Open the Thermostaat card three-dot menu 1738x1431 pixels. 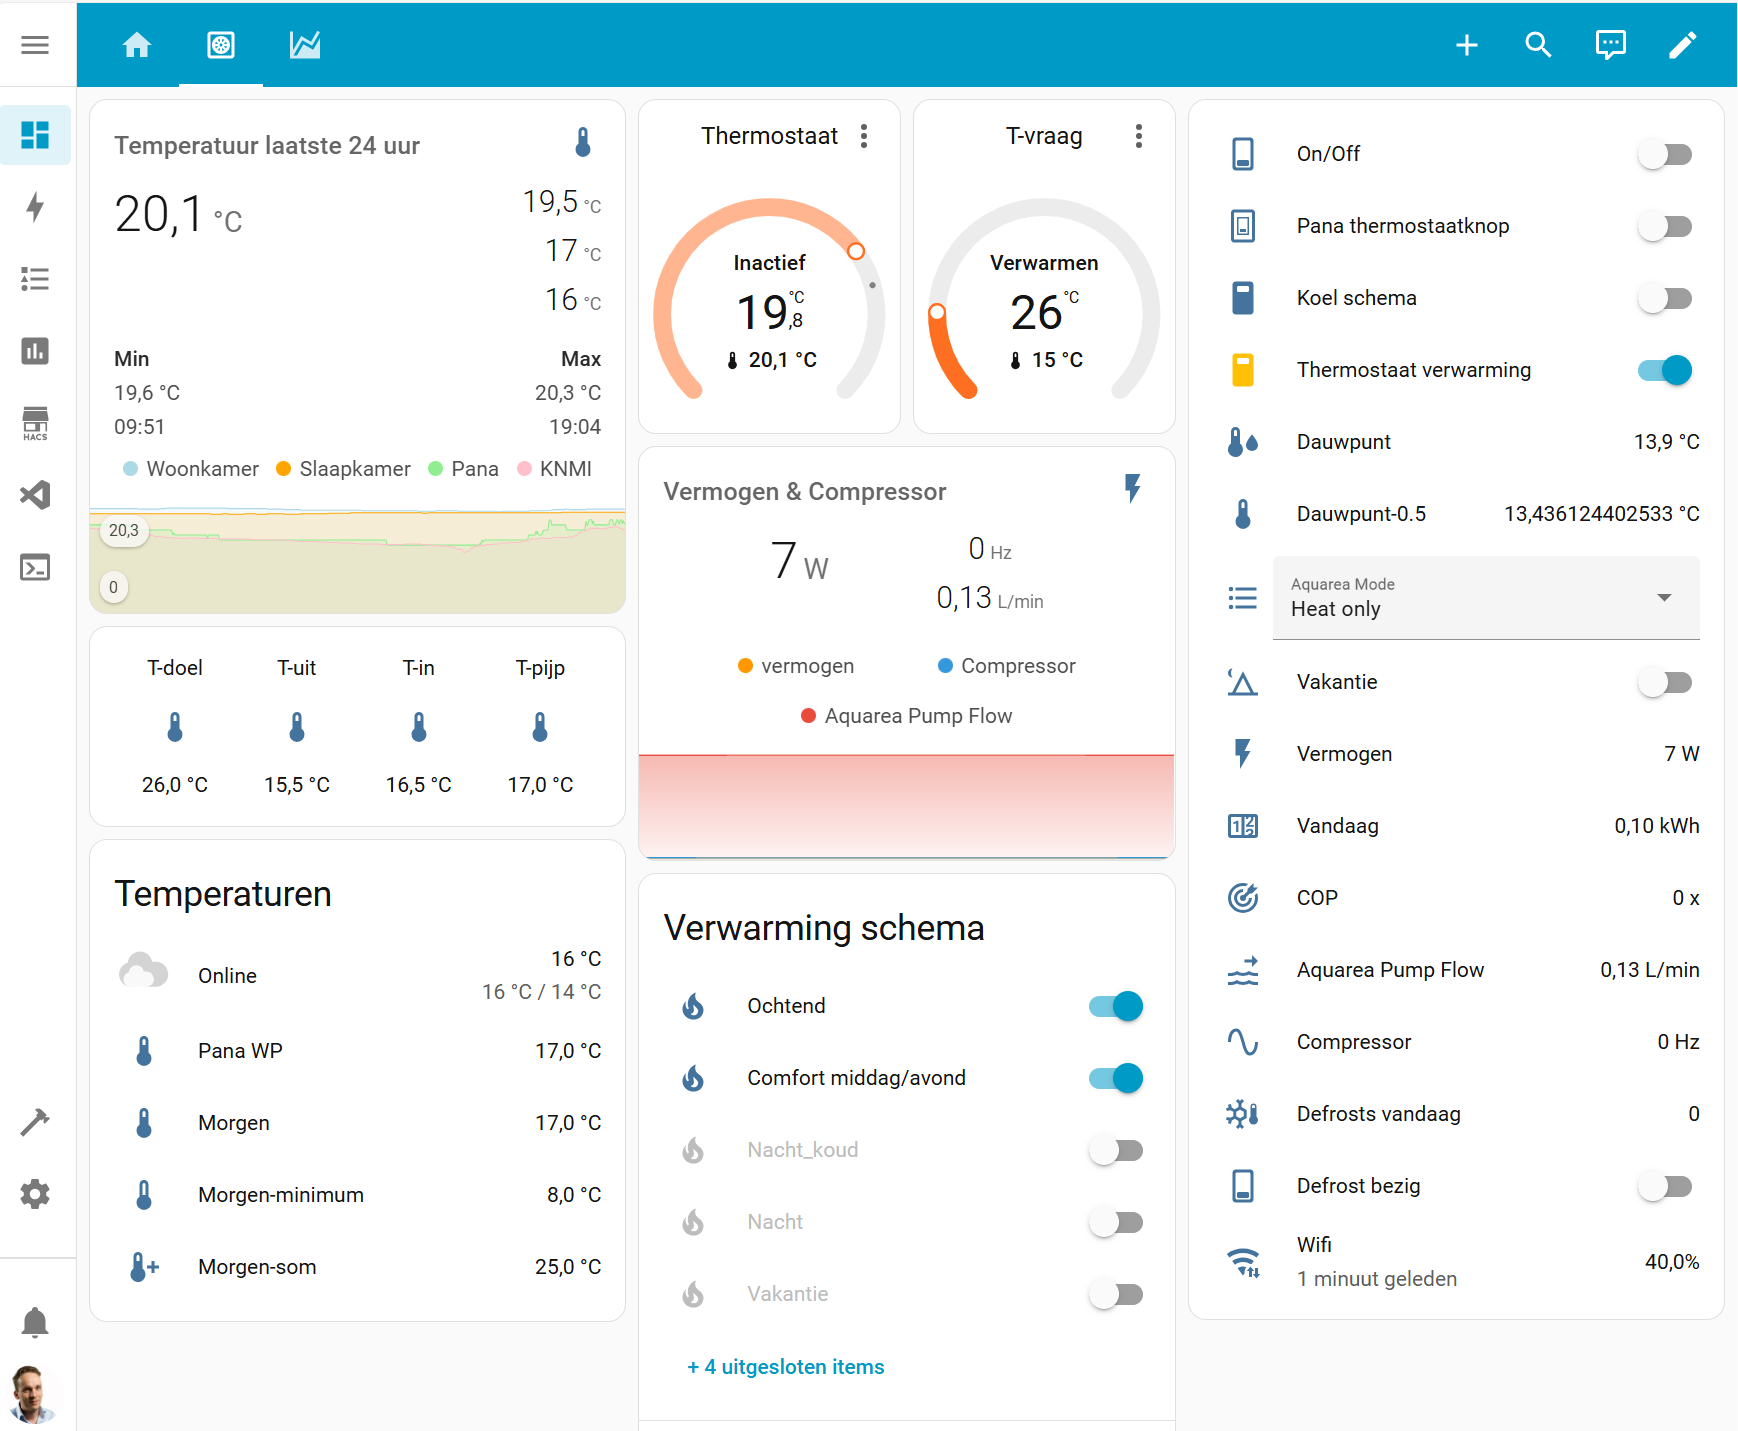pos(864,136)
